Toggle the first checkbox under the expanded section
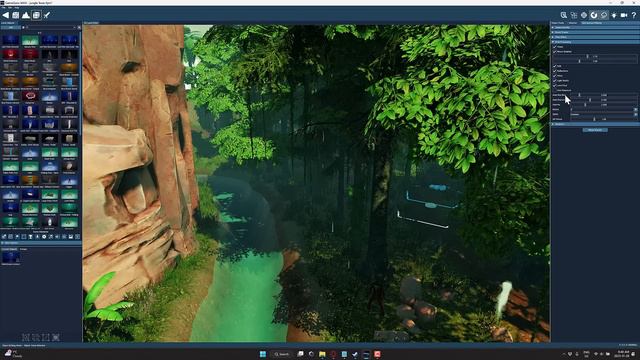The image size is (640, 360). coord(555,47)
